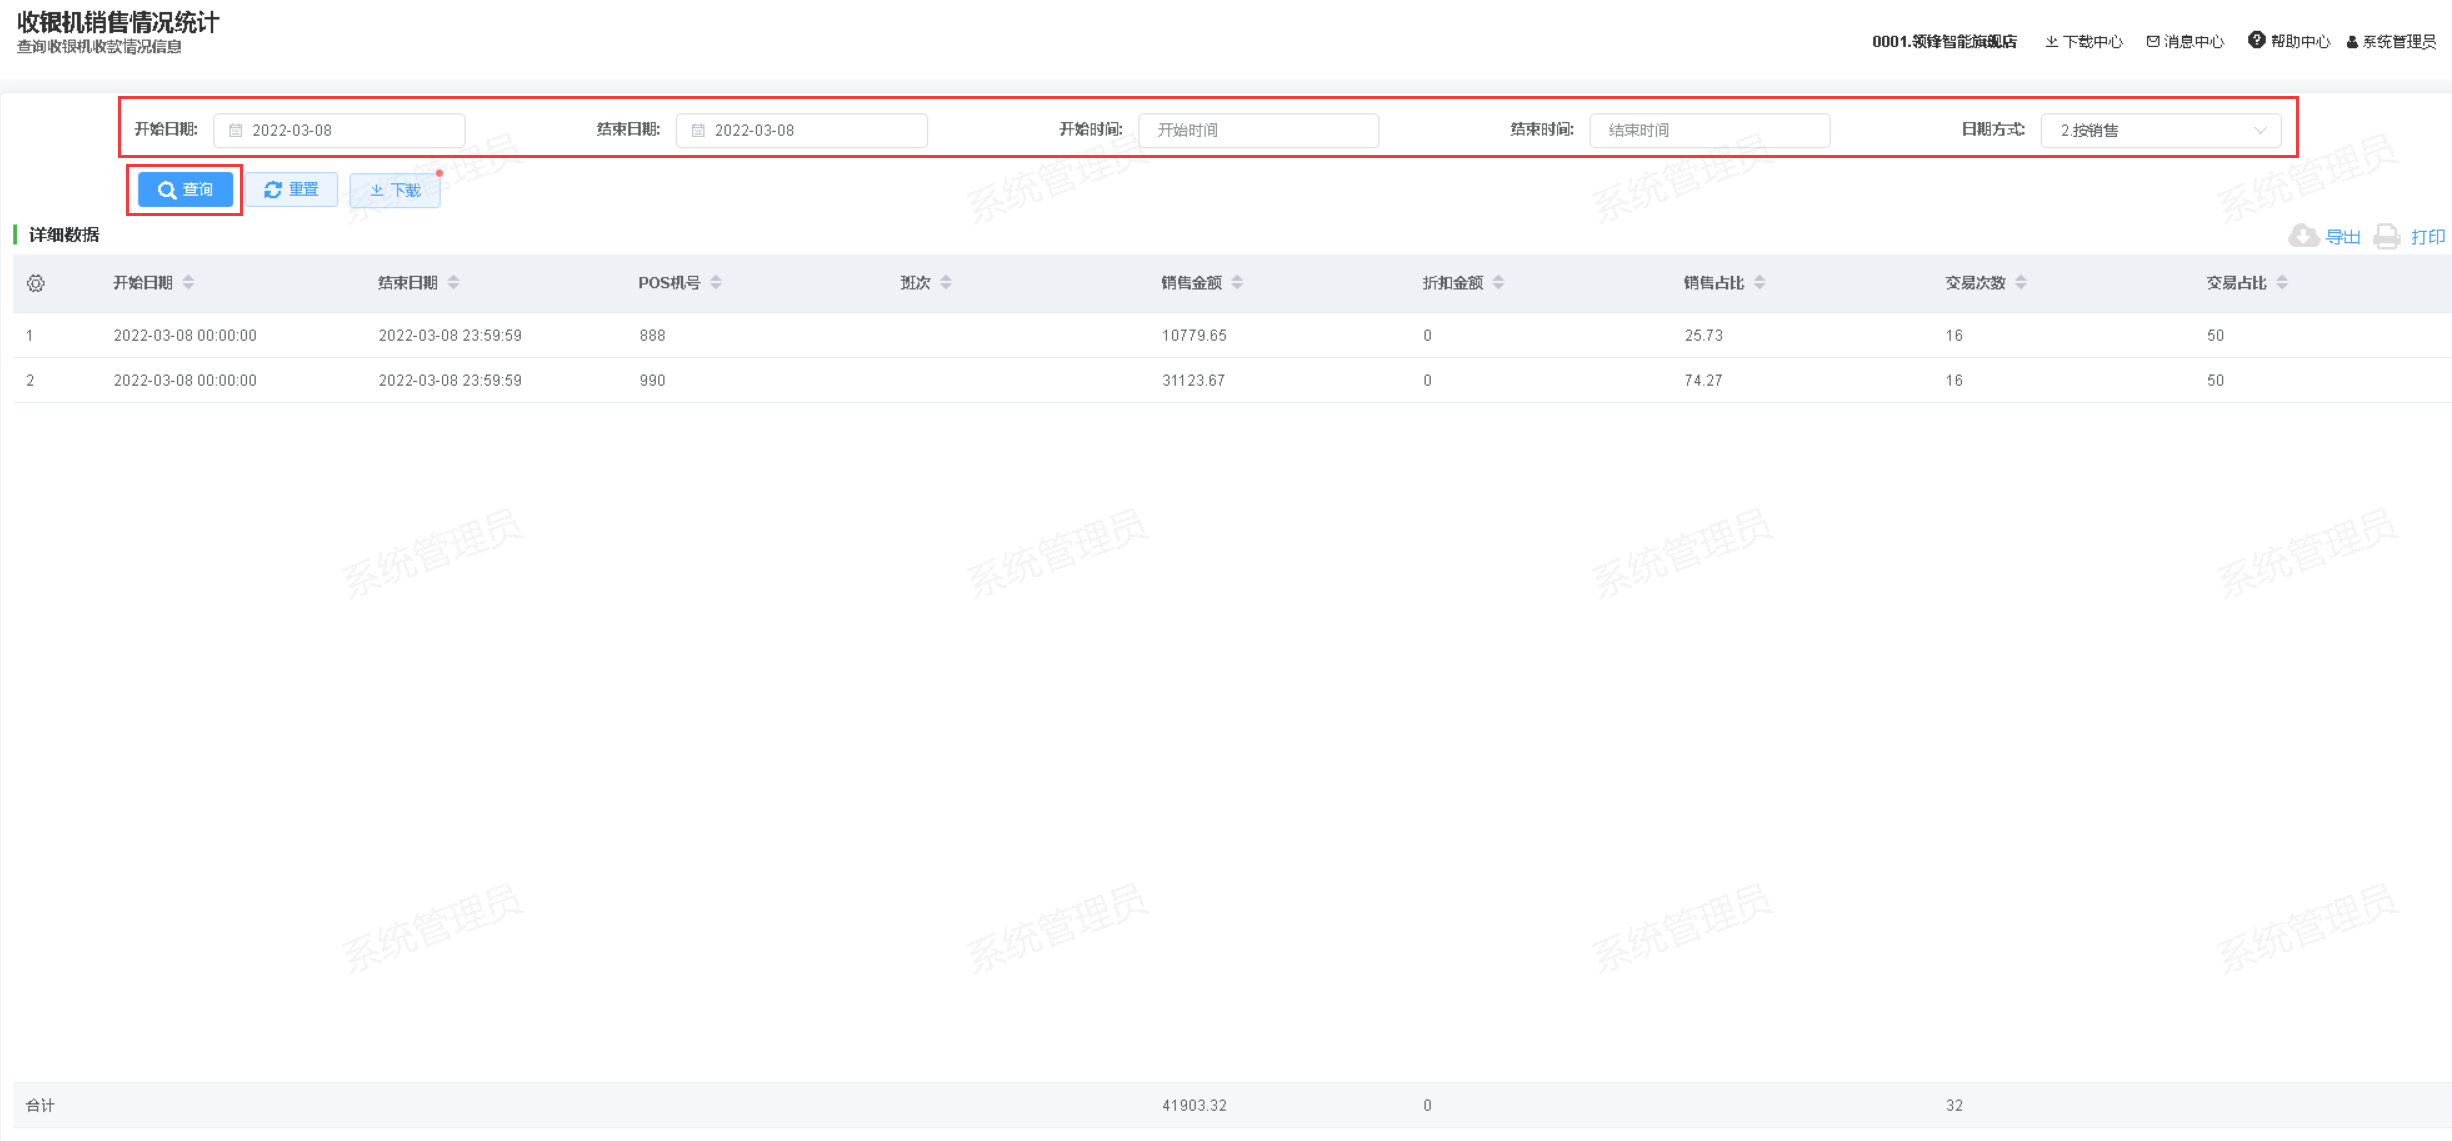Sort by 交易次数 column arrows
This screenshot has height=1141, width=2452.
(2021, 283)
